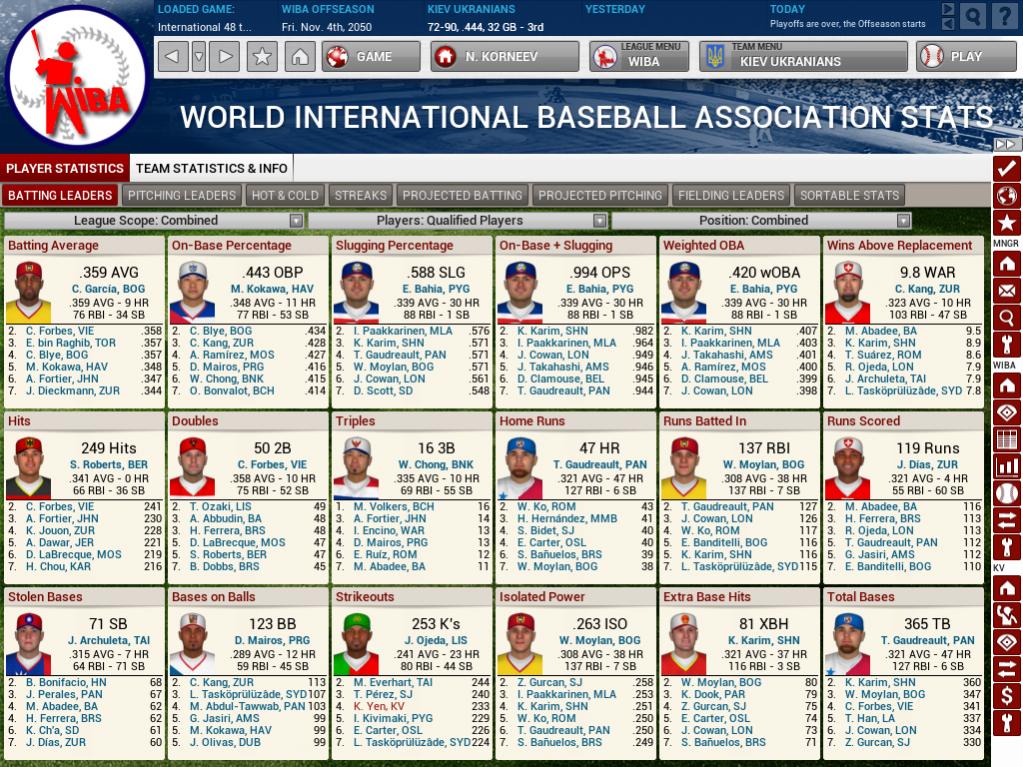Click the home icon in the top navigation bar
1023x767 pixels.
pyautogui.click(x=299, y=57)
